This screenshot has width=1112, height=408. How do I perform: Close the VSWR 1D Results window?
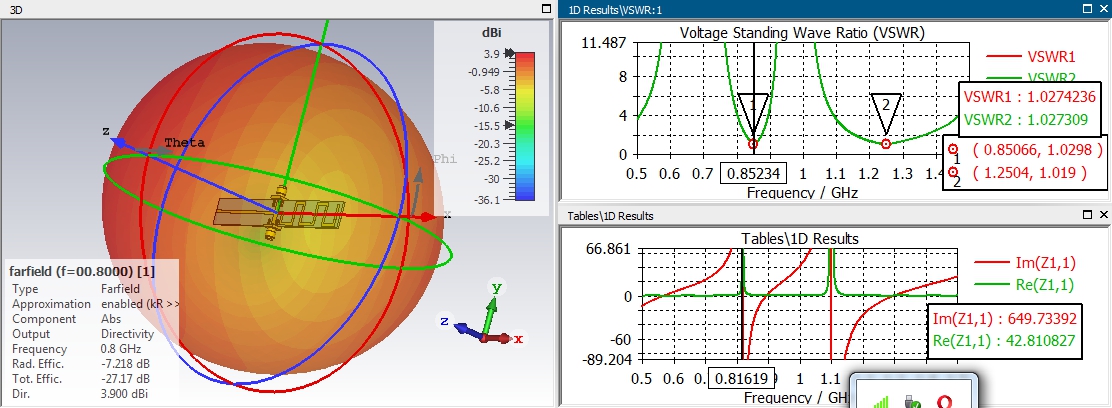click(1103, 9)
